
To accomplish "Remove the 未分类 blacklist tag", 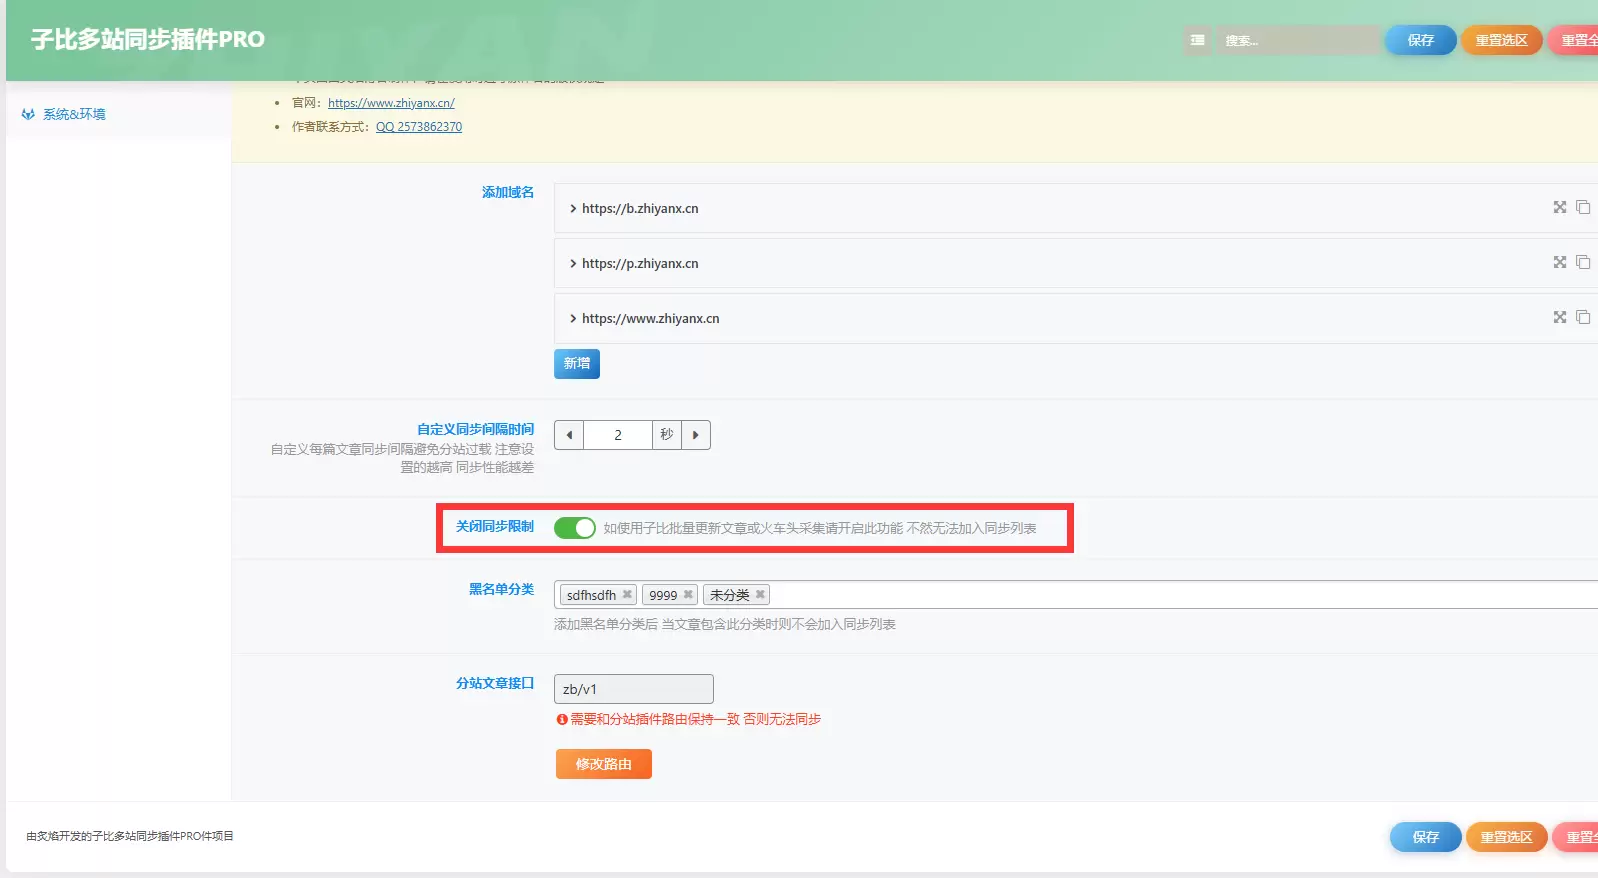I will click(x=760, y=595).
